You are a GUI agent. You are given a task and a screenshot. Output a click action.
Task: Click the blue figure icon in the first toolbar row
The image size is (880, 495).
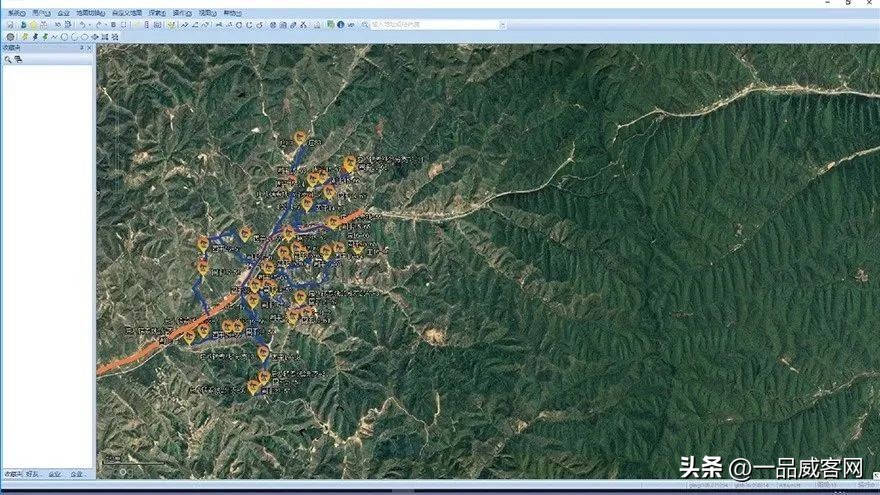(24, 25)
